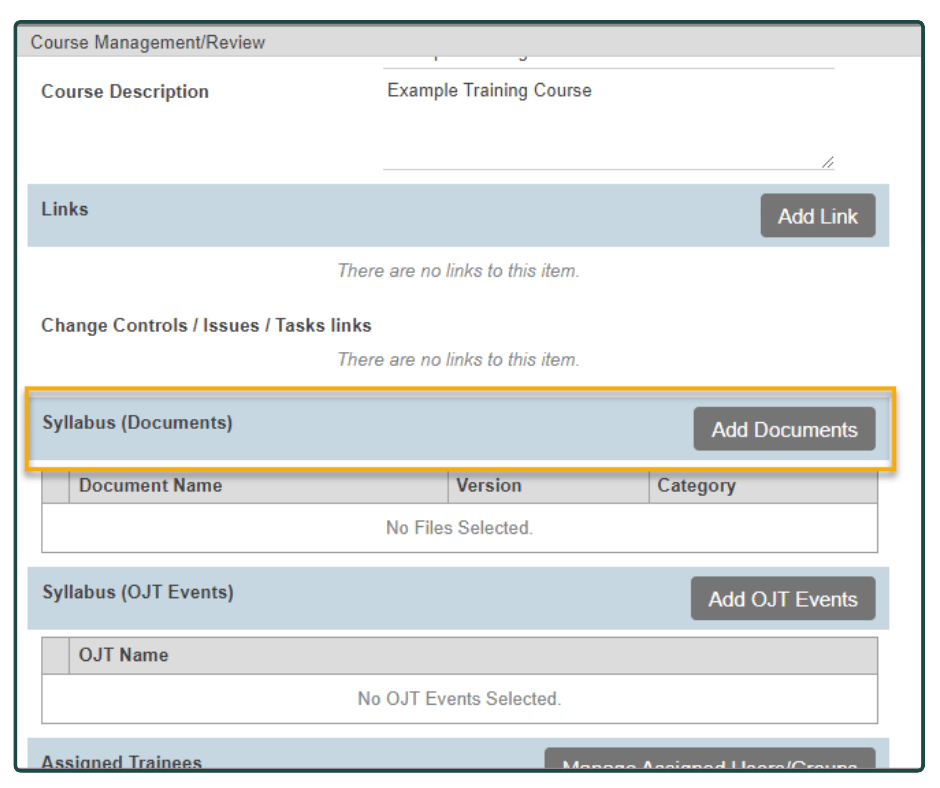Click the empty first column header in documents table
The height and width of the screenshot is (788, 940).
point(55,487)
